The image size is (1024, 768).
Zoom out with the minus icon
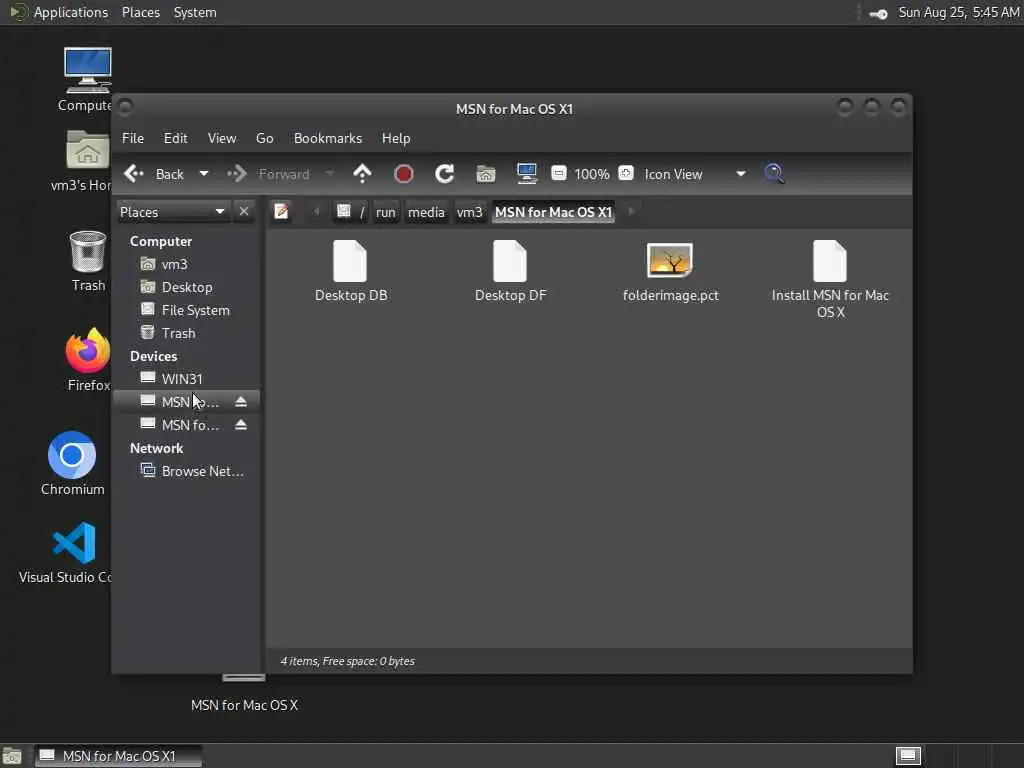point(559,173)
